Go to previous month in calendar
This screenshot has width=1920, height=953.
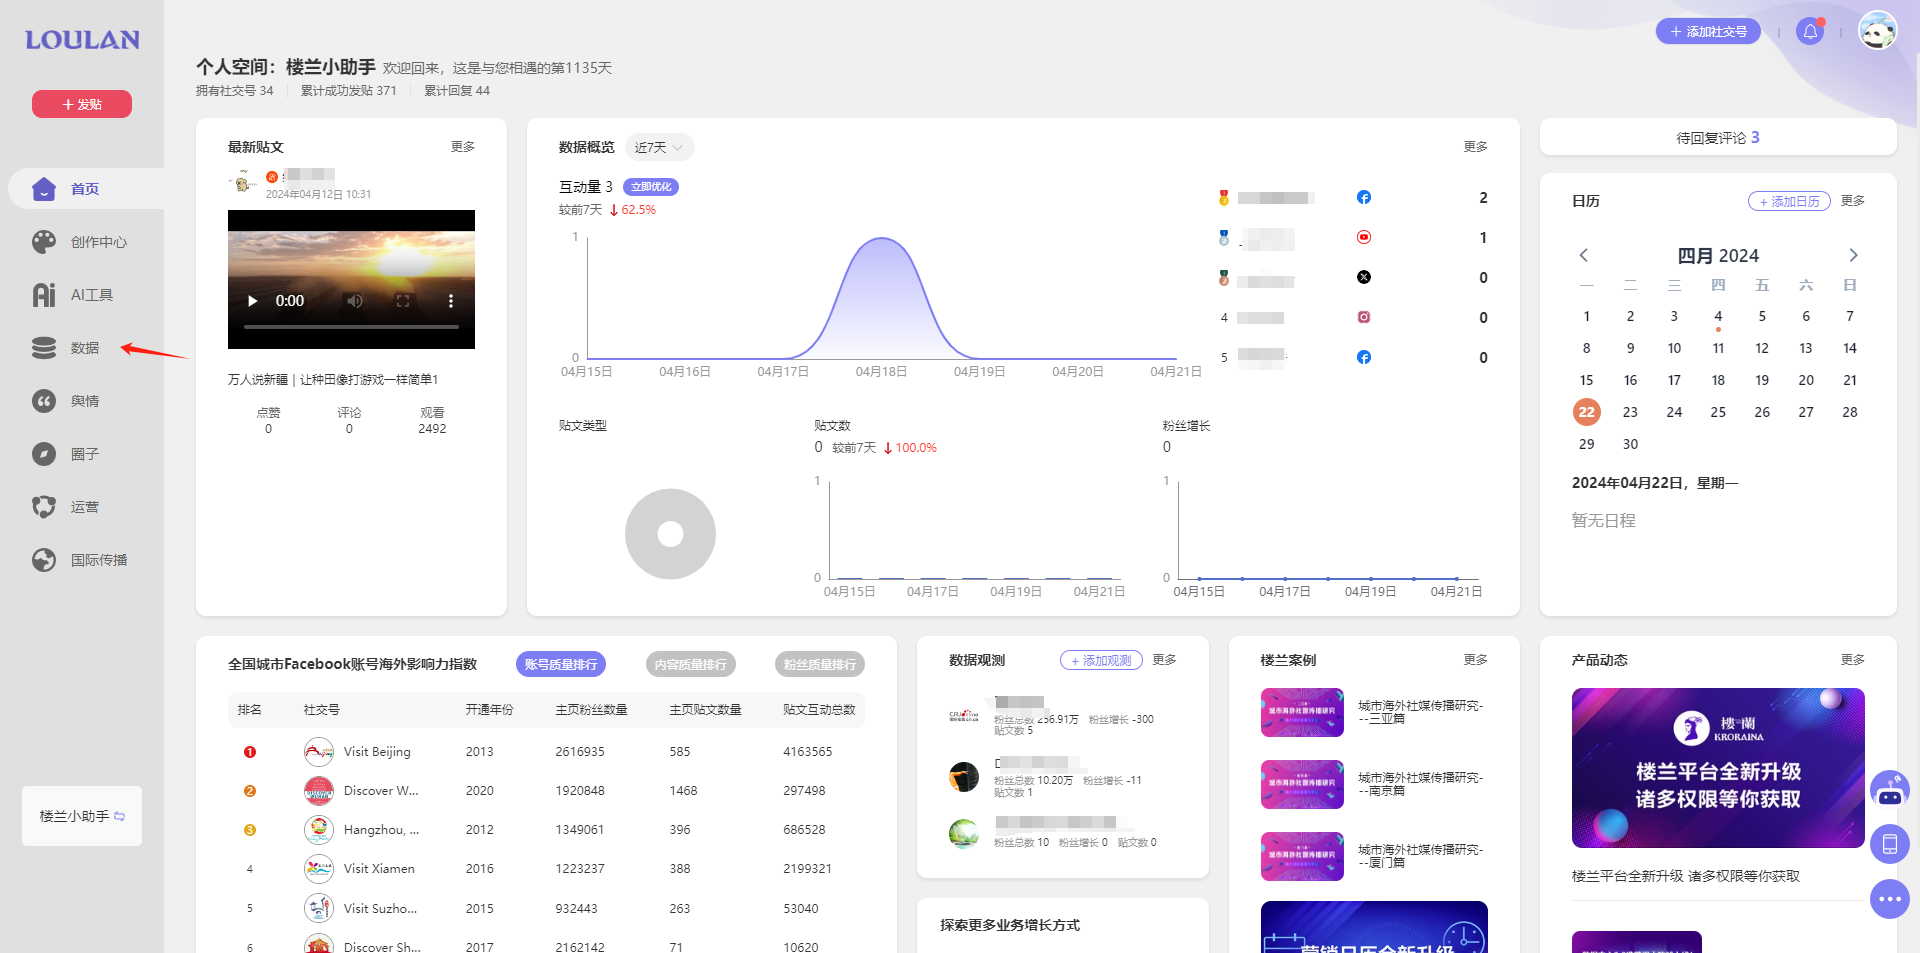pos(1584,255)
